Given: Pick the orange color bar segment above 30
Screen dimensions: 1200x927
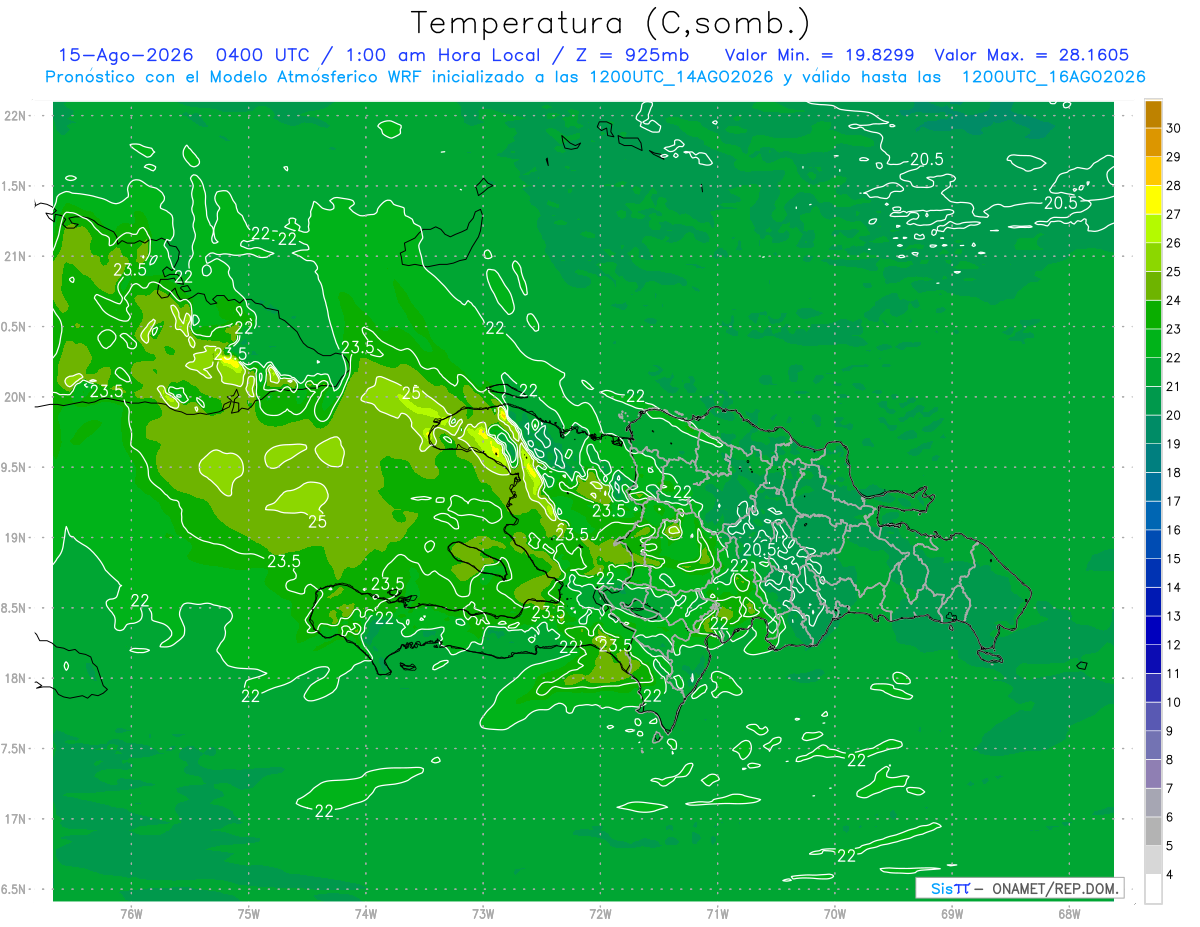Looking at the screenshot, I should coord(1153,114).
